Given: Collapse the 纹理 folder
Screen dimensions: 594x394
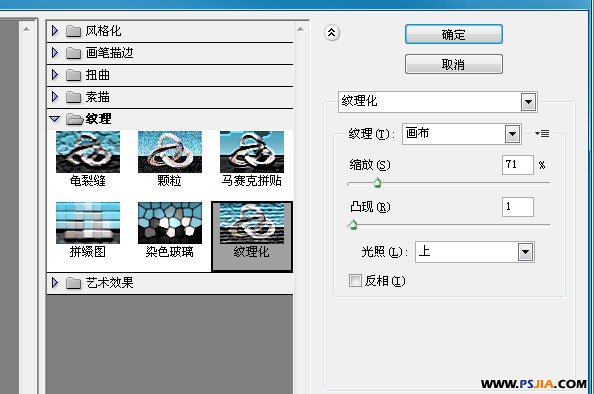Looking at the screenshot, I should (55, 119).
